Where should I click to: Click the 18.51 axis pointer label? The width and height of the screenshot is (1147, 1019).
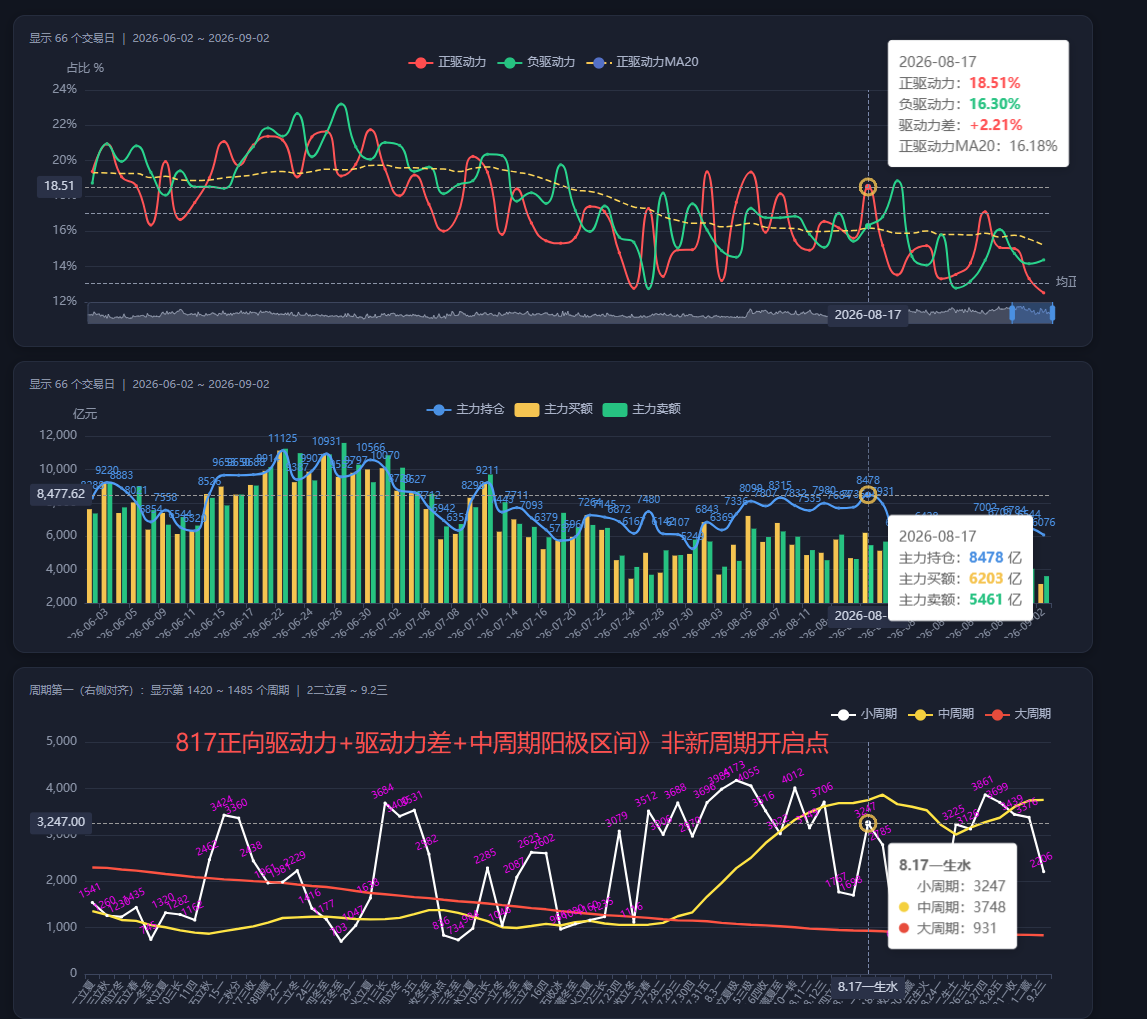59,186
